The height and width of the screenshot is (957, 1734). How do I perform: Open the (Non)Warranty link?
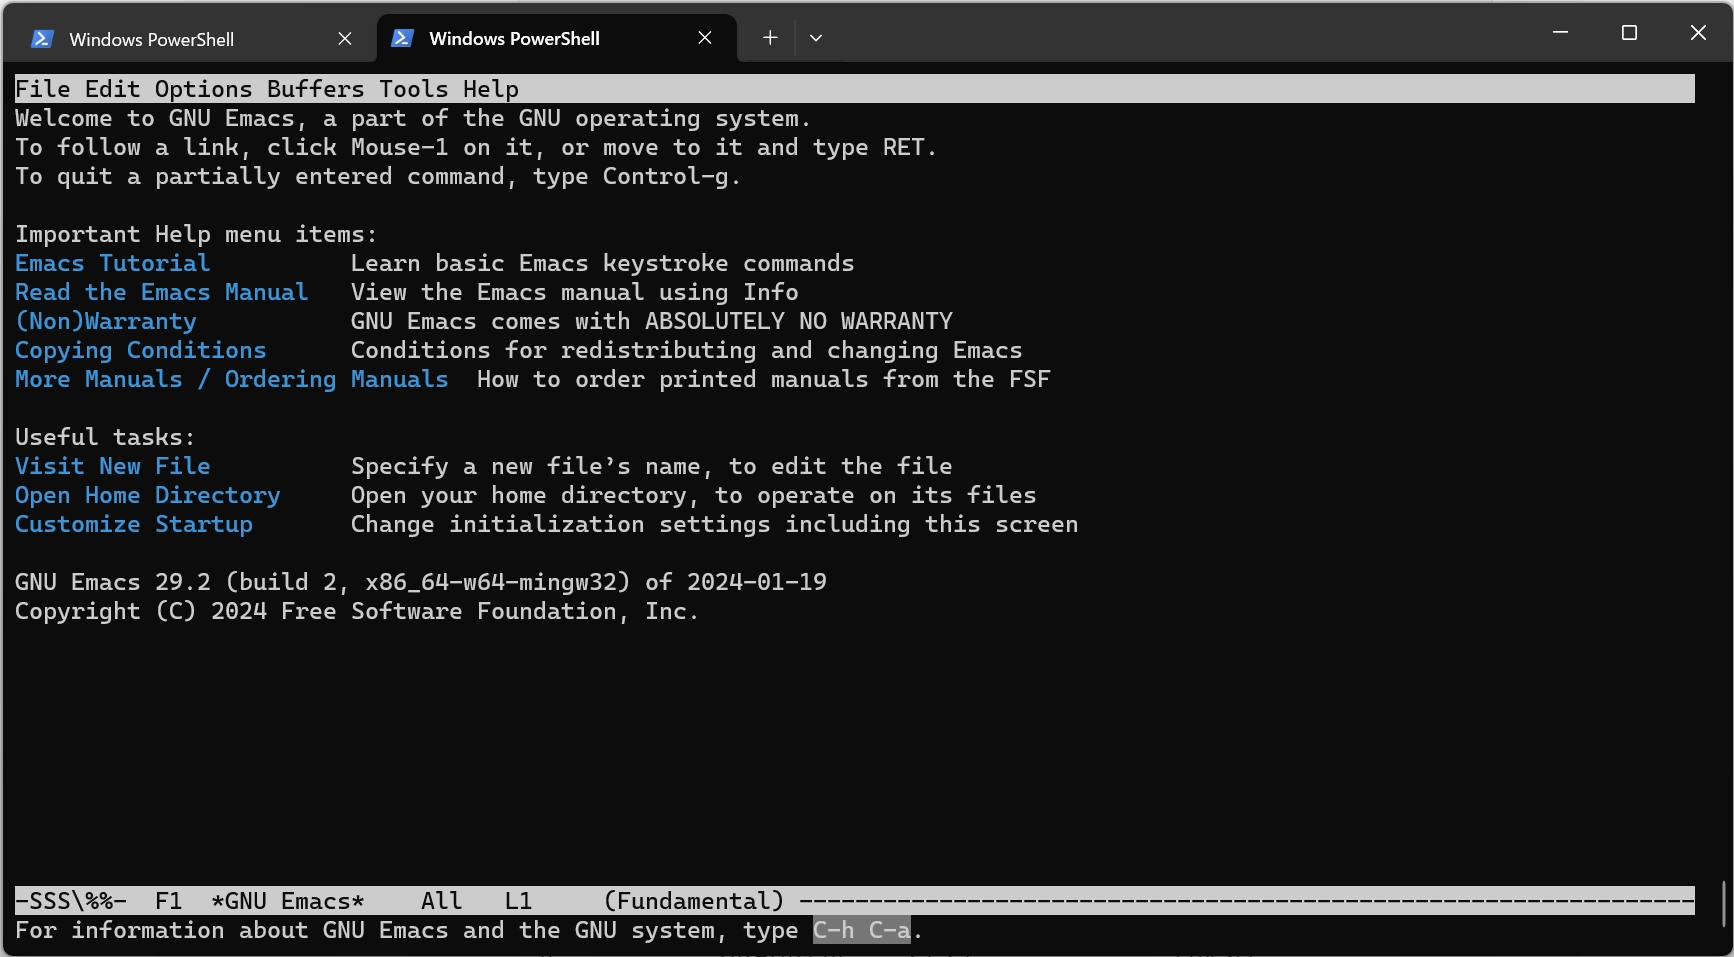click(x=106, y=321)
